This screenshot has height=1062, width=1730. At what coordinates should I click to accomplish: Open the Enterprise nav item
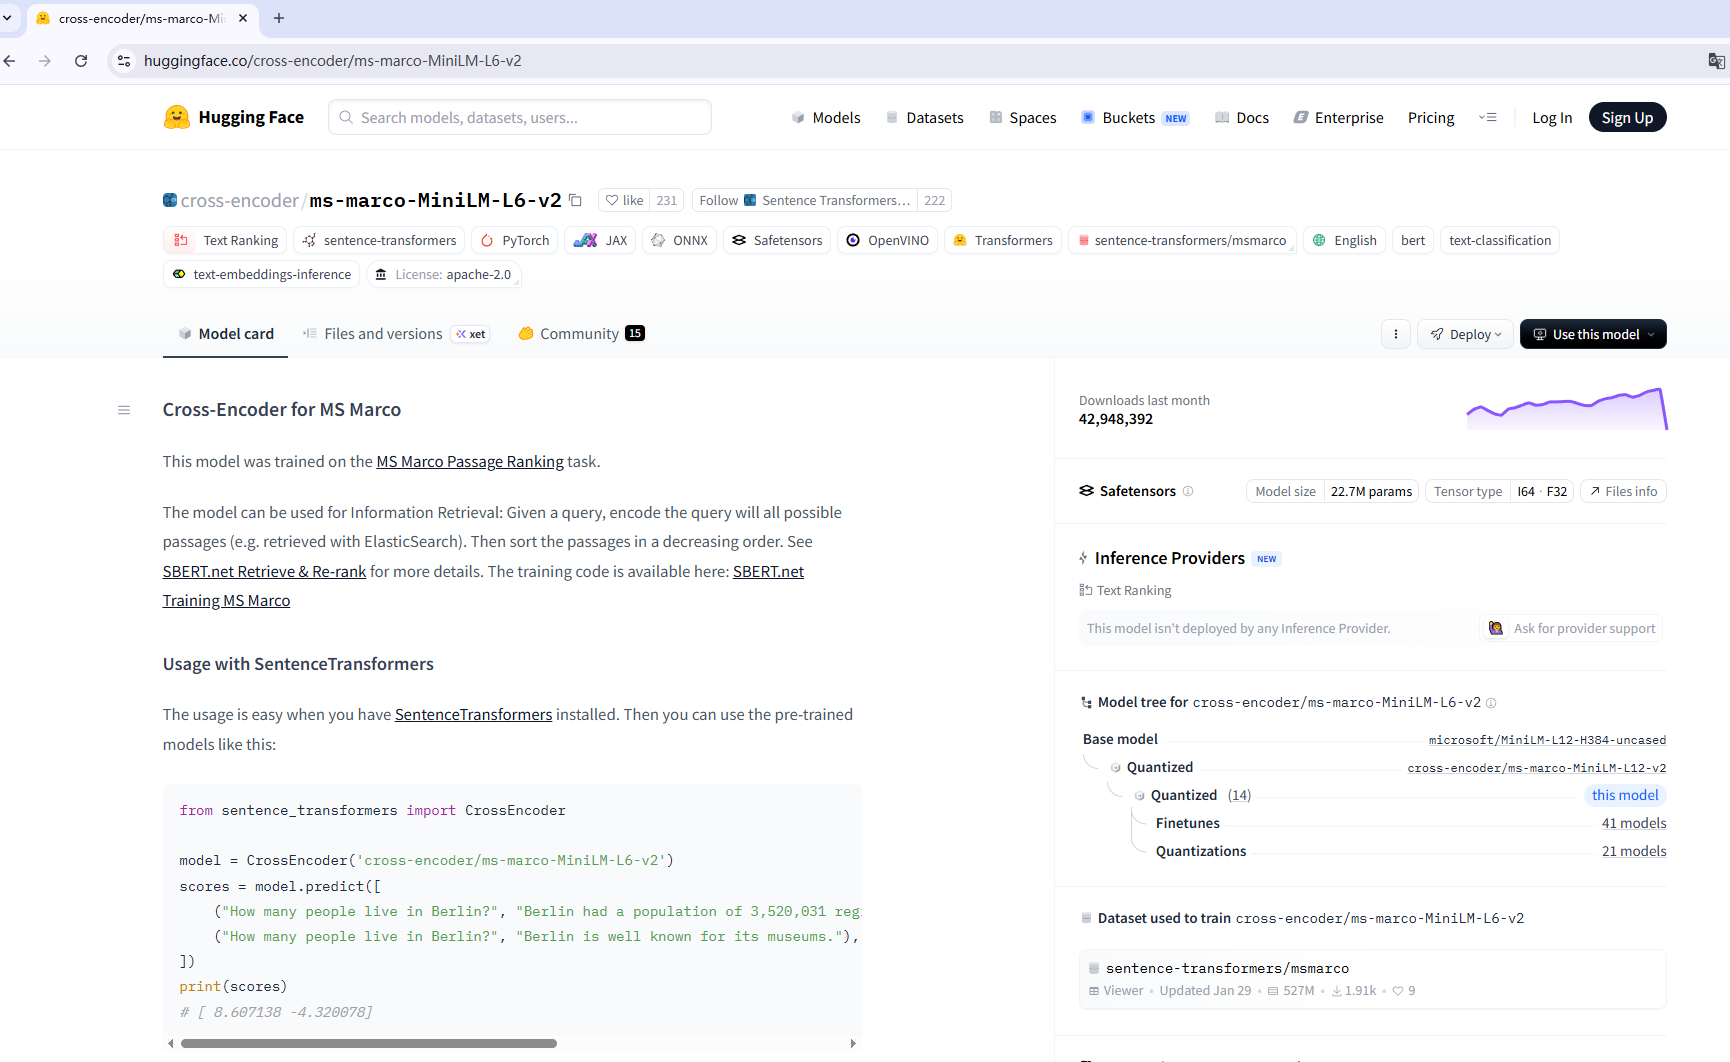(x=1339, y=118)
